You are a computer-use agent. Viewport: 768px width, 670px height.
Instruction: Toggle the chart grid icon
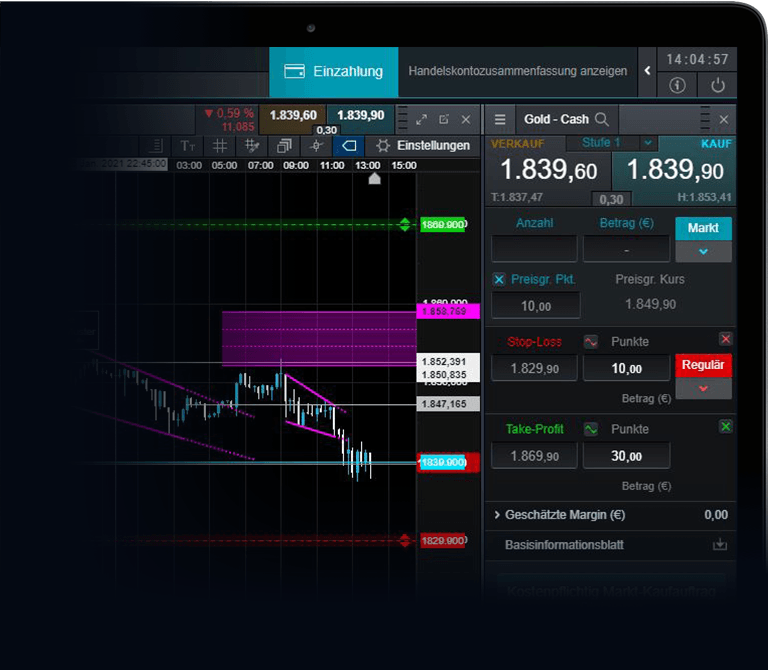click(220, 145)
